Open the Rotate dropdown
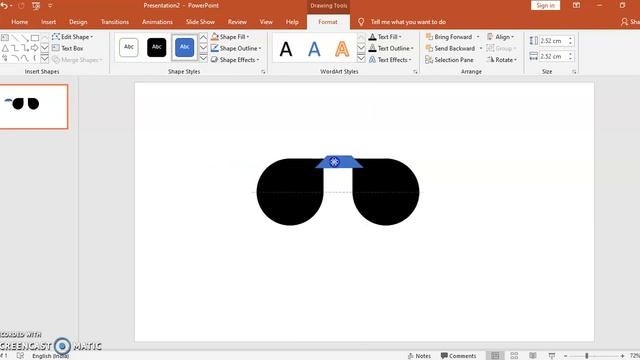 (x=502, y=60)
